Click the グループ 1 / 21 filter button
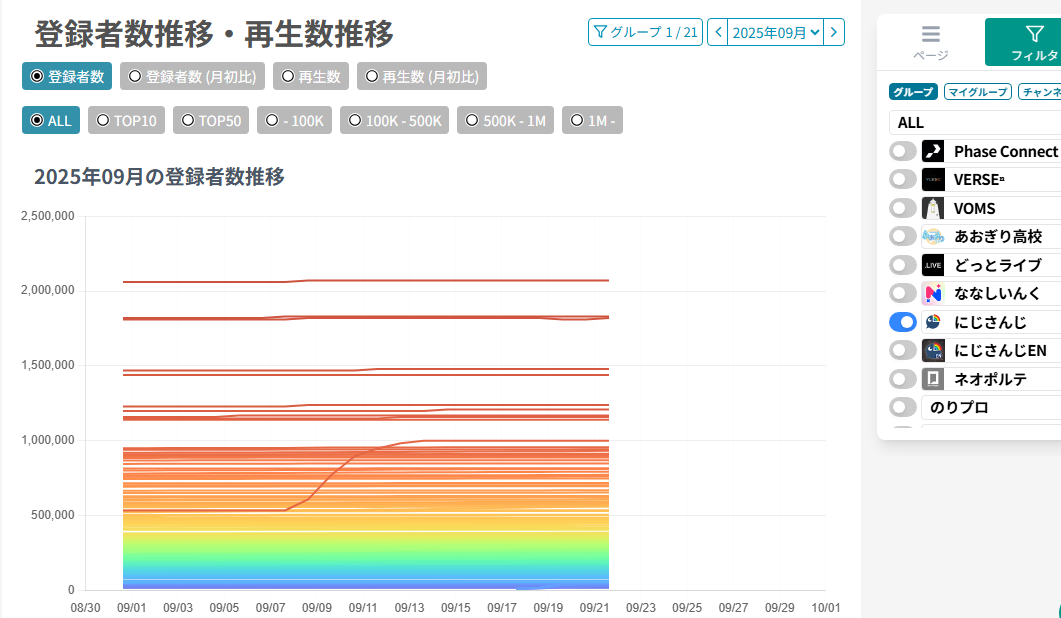1061x618 pixels. [x=644, y=32]
